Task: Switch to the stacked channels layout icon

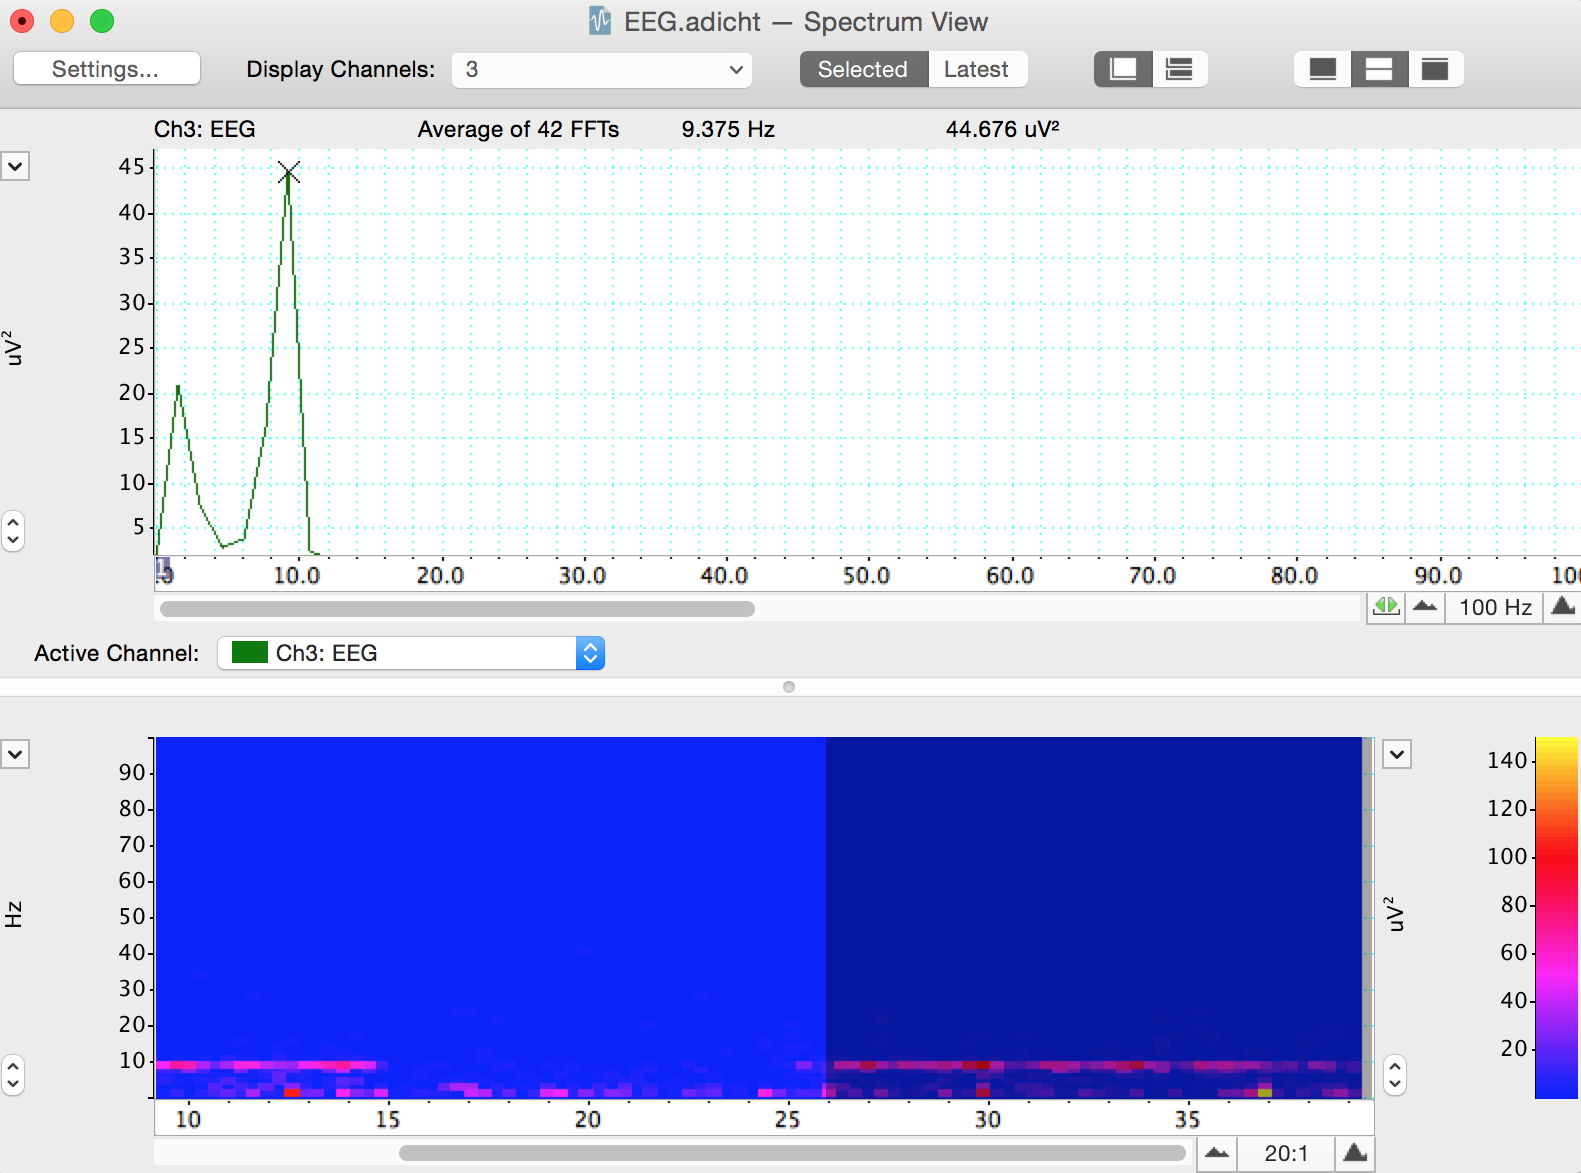Action: coord(1180,69)
